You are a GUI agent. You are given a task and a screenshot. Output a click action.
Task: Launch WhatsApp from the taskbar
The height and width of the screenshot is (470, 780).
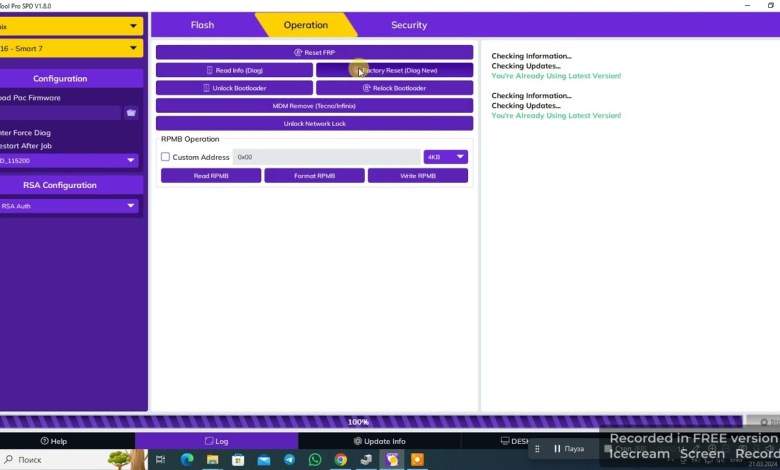pyautogui.click(x=315, y=460)
